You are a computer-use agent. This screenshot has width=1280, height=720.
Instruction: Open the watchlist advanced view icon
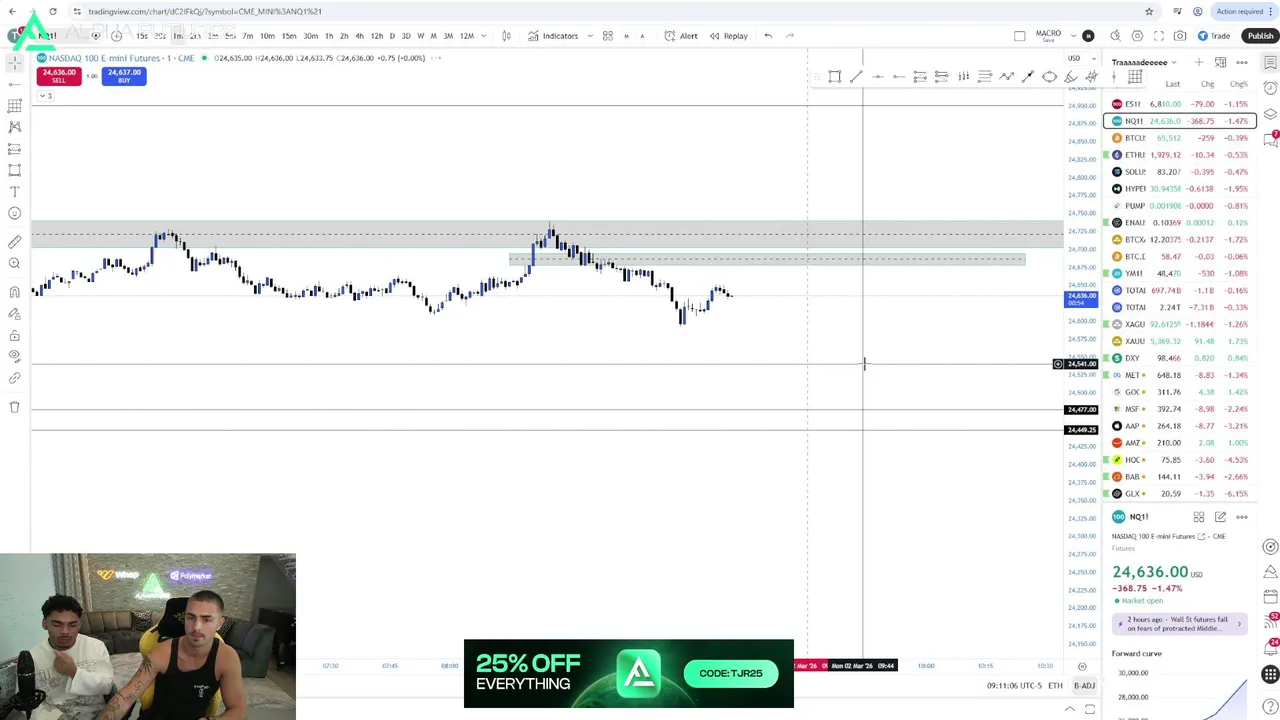(x=1220, y=62)
